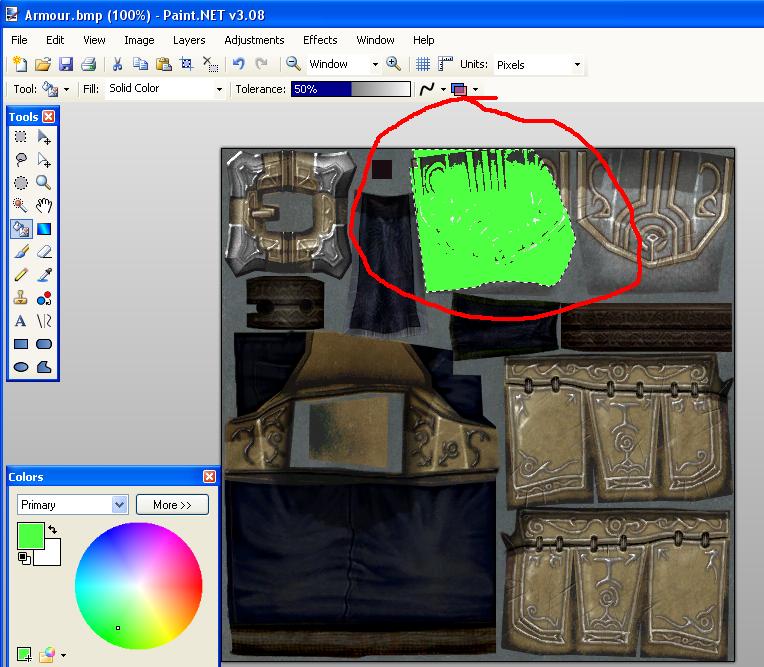The image size is (764, 667).
Task: Click the Tolerance slider bar
Action: tap(350, 89)
